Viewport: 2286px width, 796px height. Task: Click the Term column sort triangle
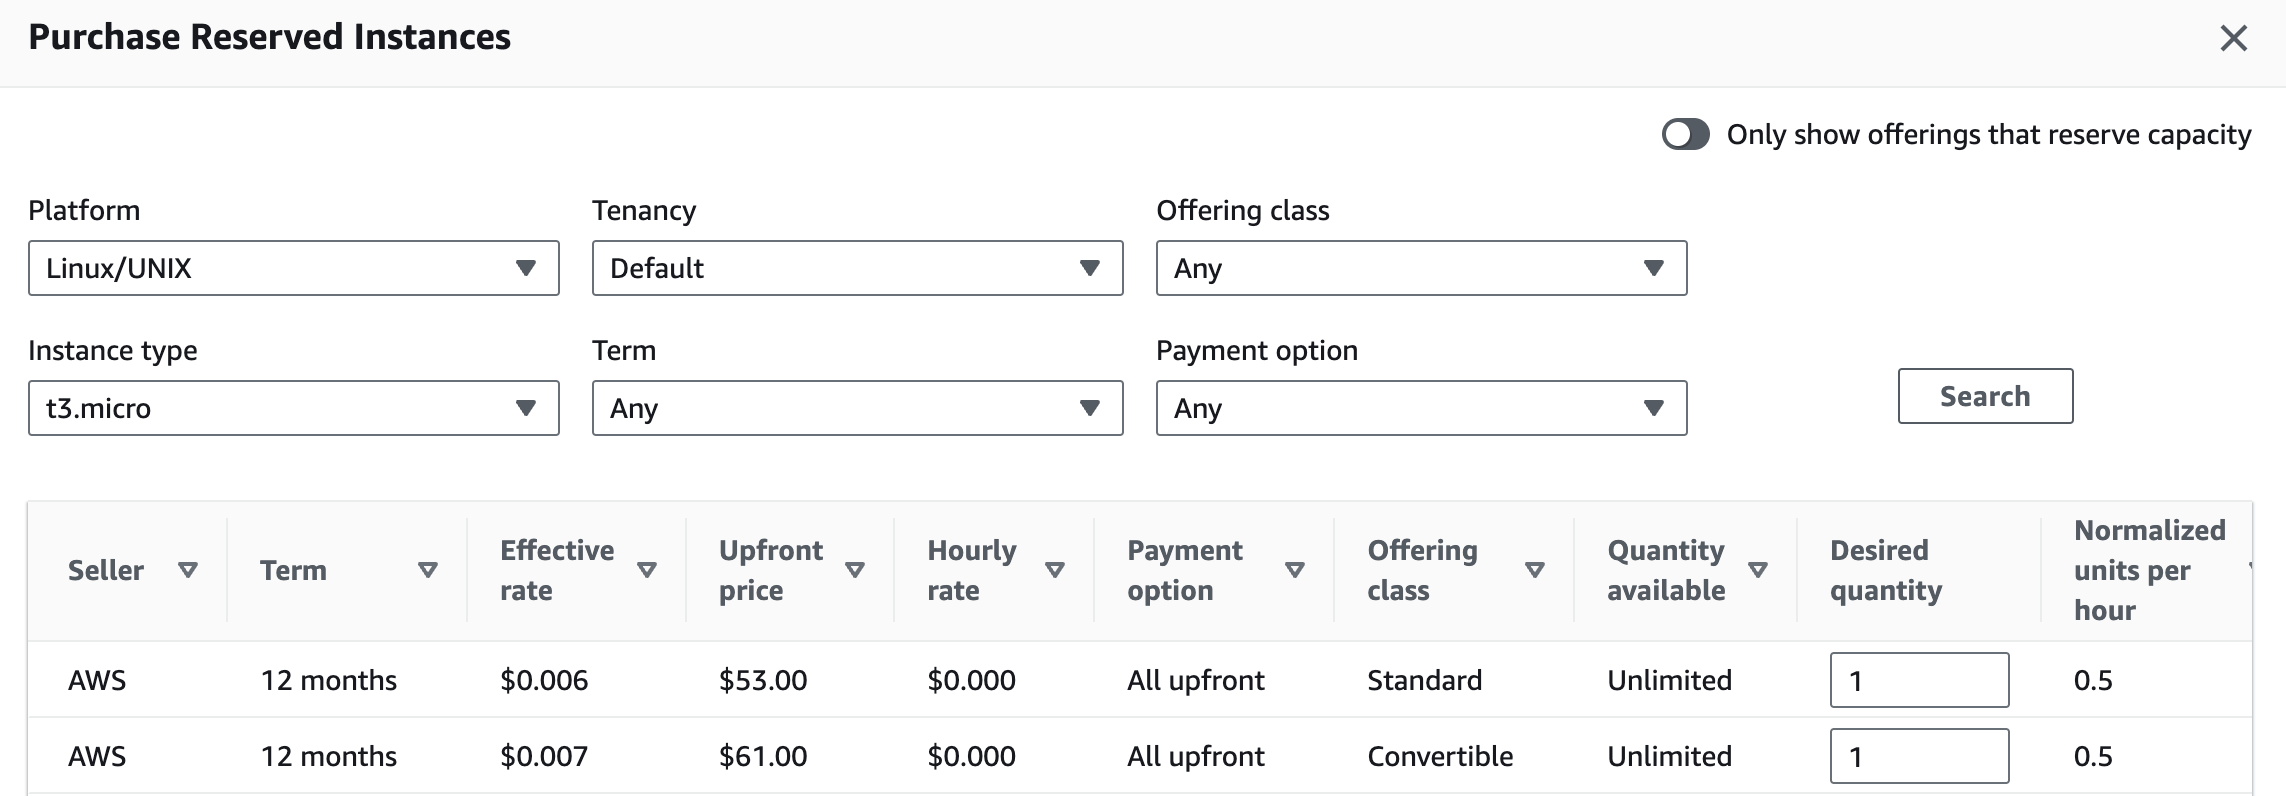pyautogui.click(x=428, y=570)
